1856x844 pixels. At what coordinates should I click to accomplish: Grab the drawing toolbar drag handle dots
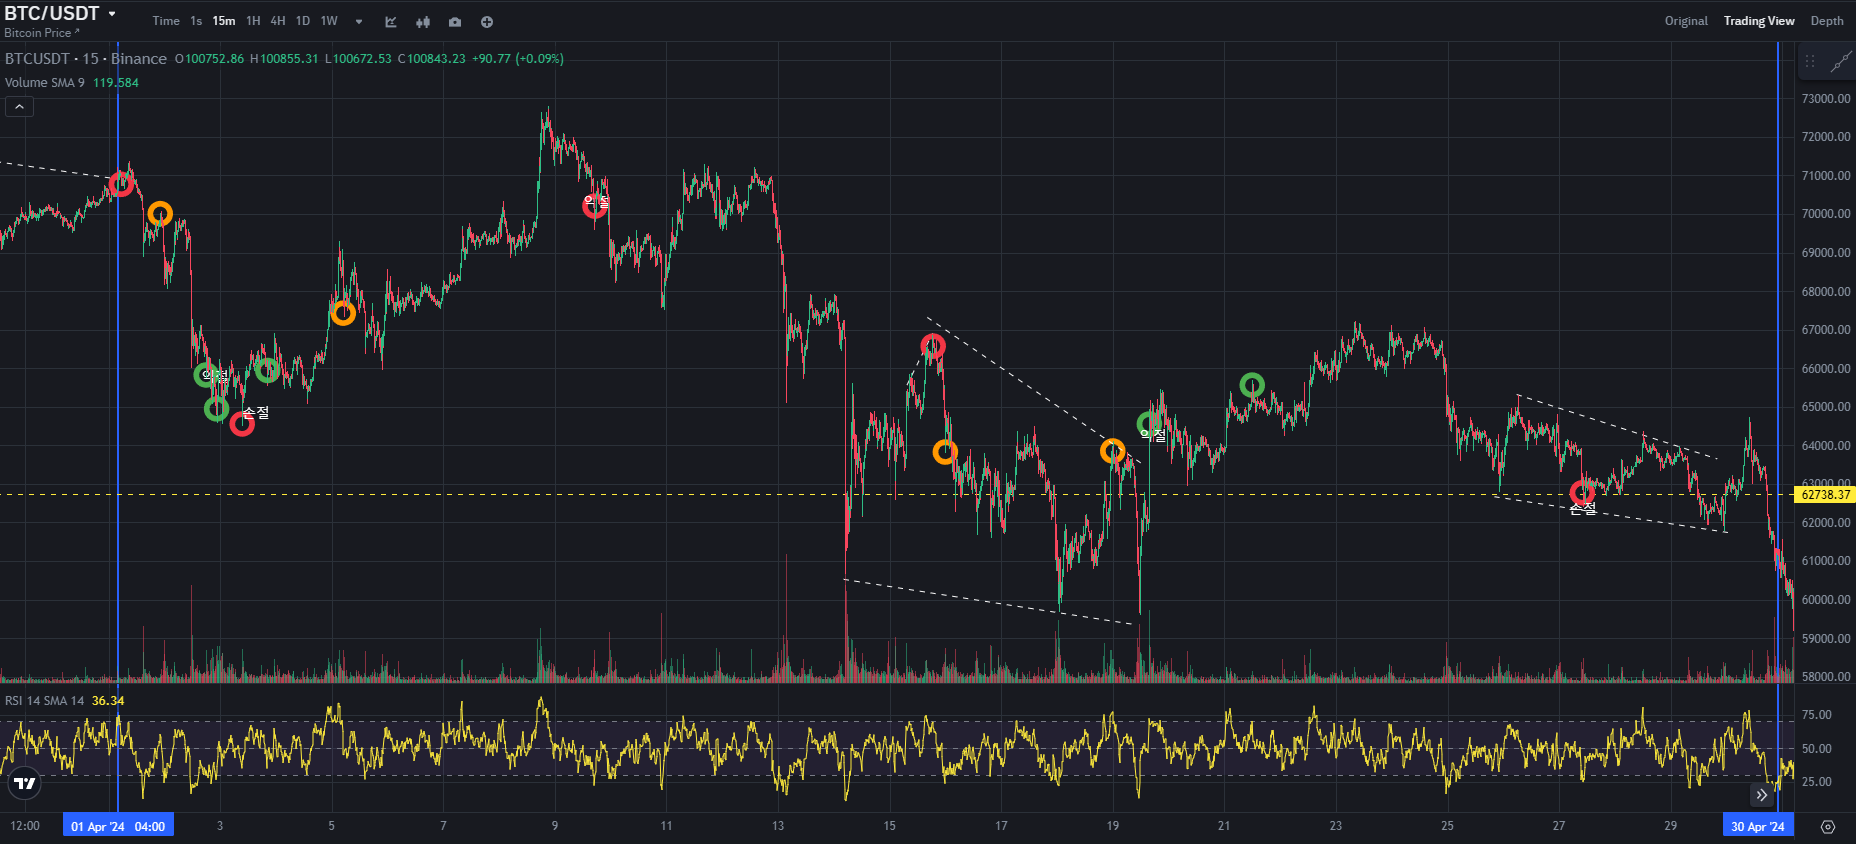pos(1810,62)
